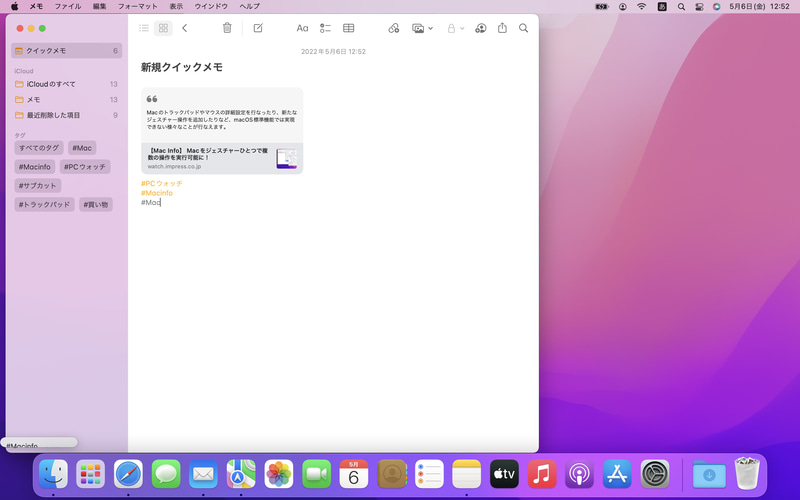The width and height of the screenshot is (800, 500).
Task: Open Apple TV from the Dock
Action: [504, 474]
